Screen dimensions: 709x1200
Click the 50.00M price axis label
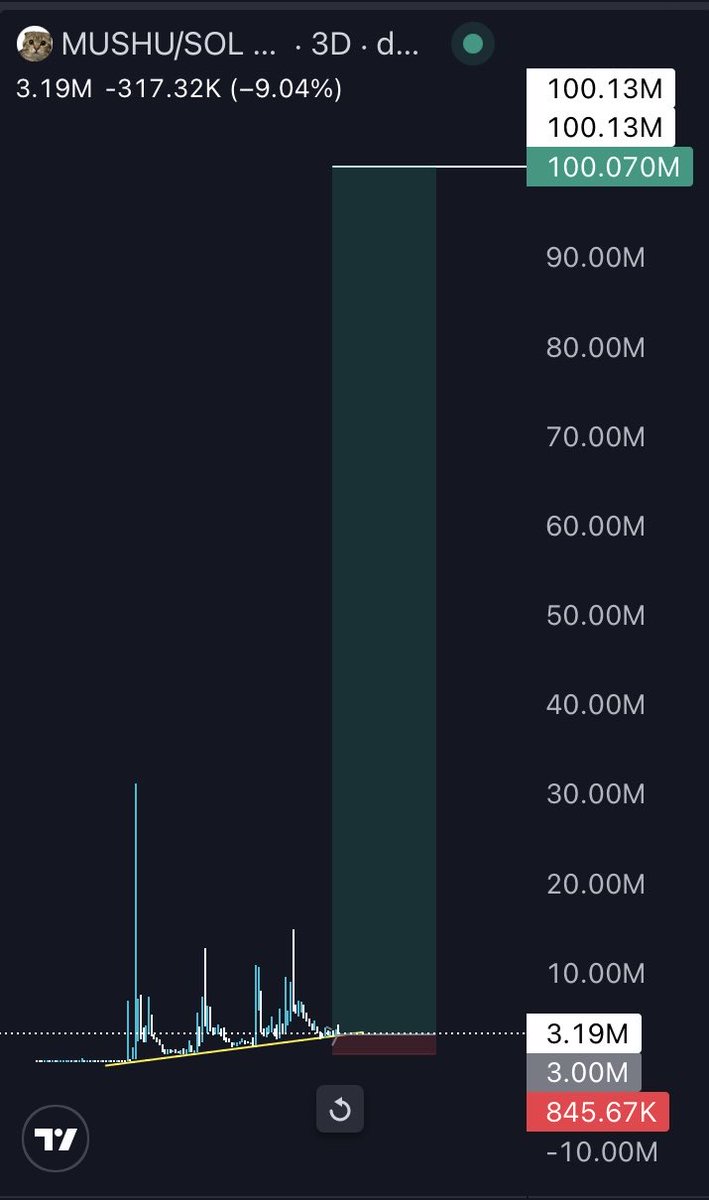tap(596, 615)
